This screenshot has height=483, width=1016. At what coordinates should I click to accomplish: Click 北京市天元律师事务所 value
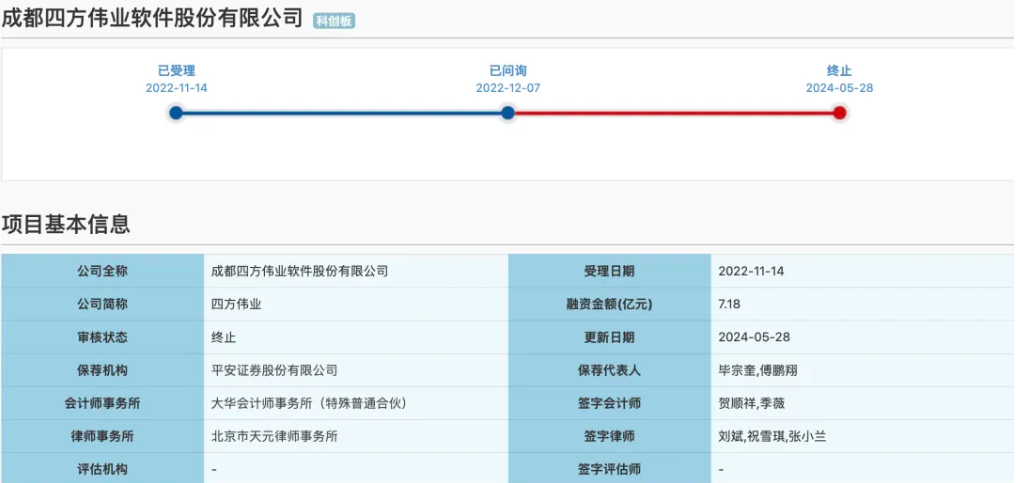275,436
